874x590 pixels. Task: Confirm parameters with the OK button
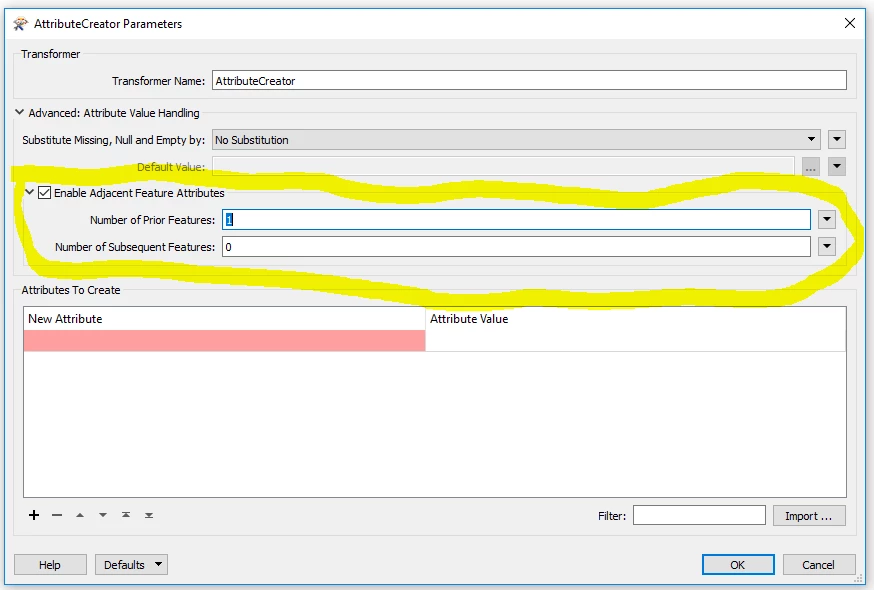pyautogui.click(x=738, y=564)
